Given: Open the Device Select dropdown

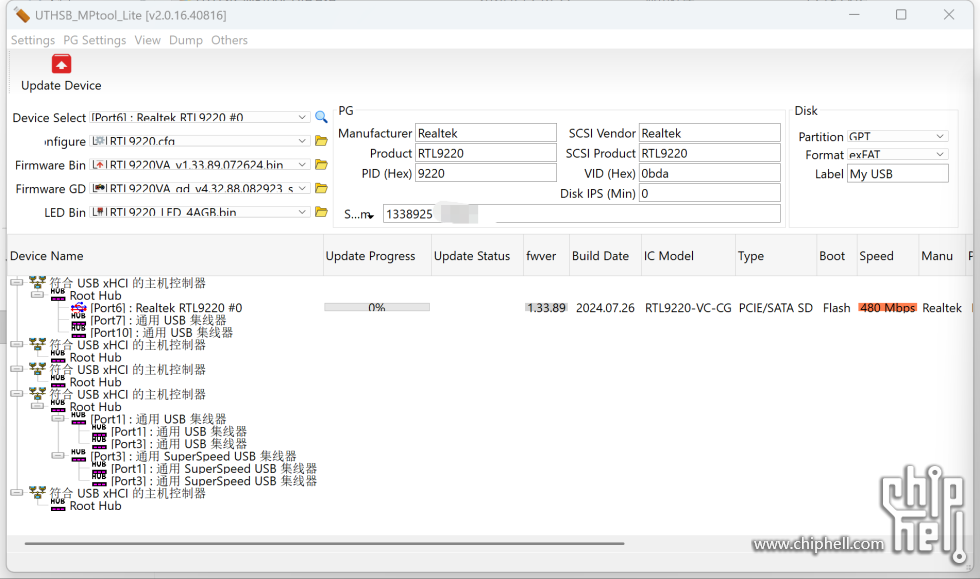Looking at the screenshot, I should point(302,117).
